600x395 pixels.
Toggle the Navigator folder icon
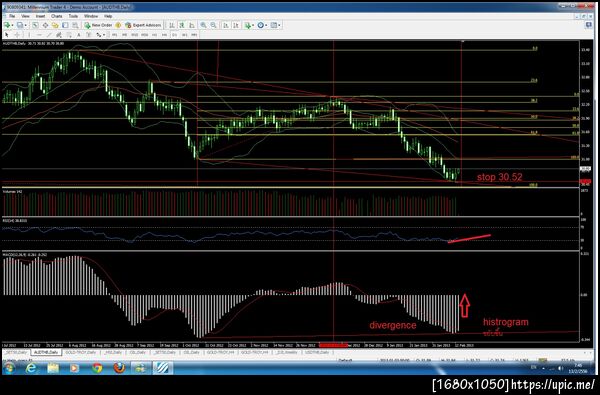55,25
